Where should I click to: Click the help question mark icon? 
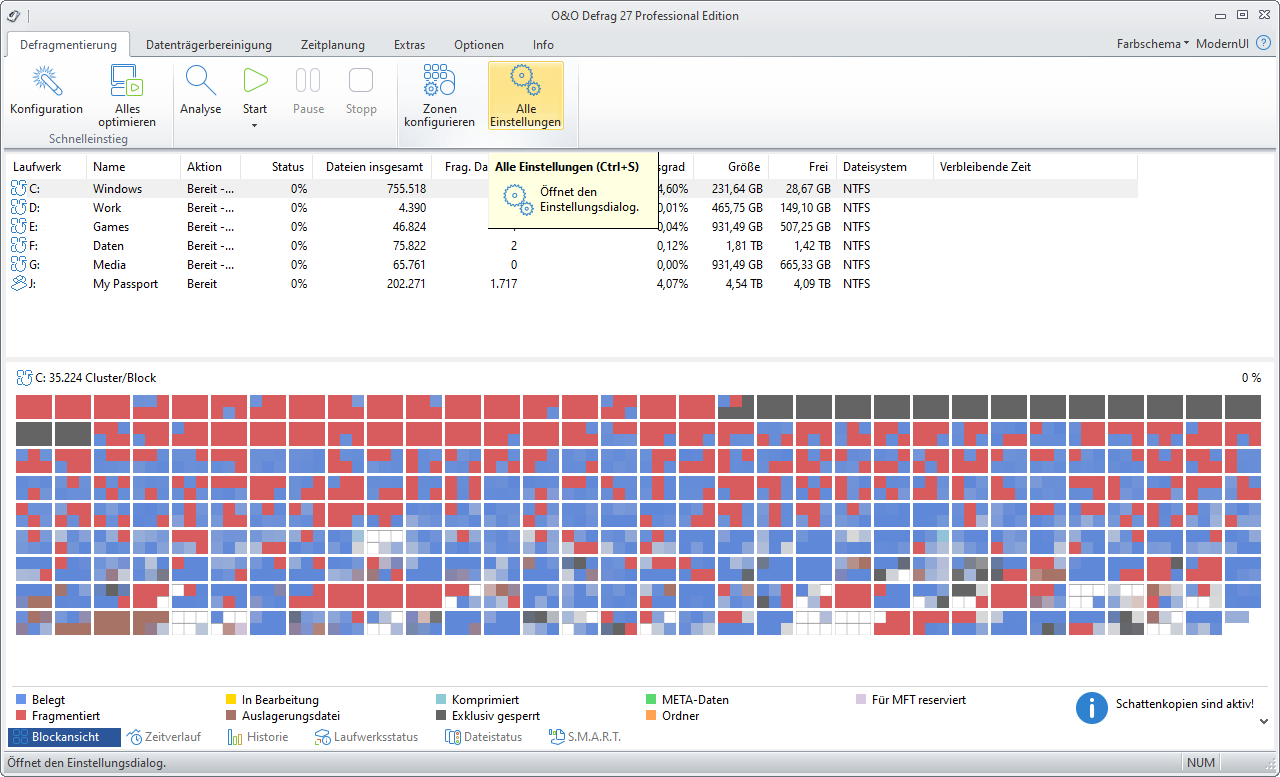tap(1263, 44)
